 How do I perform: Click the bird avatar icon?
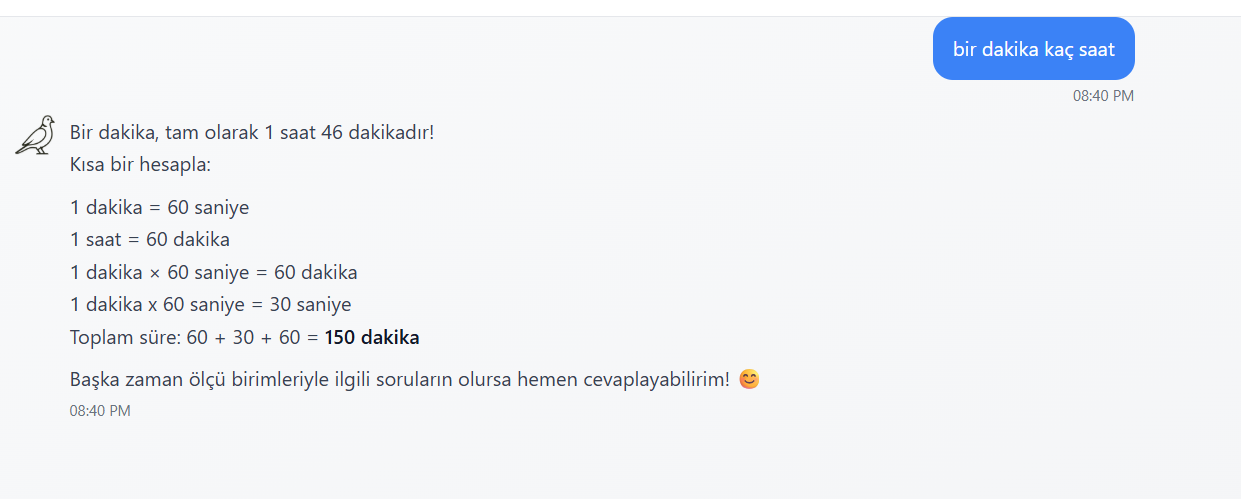click(x=35, y=135)
